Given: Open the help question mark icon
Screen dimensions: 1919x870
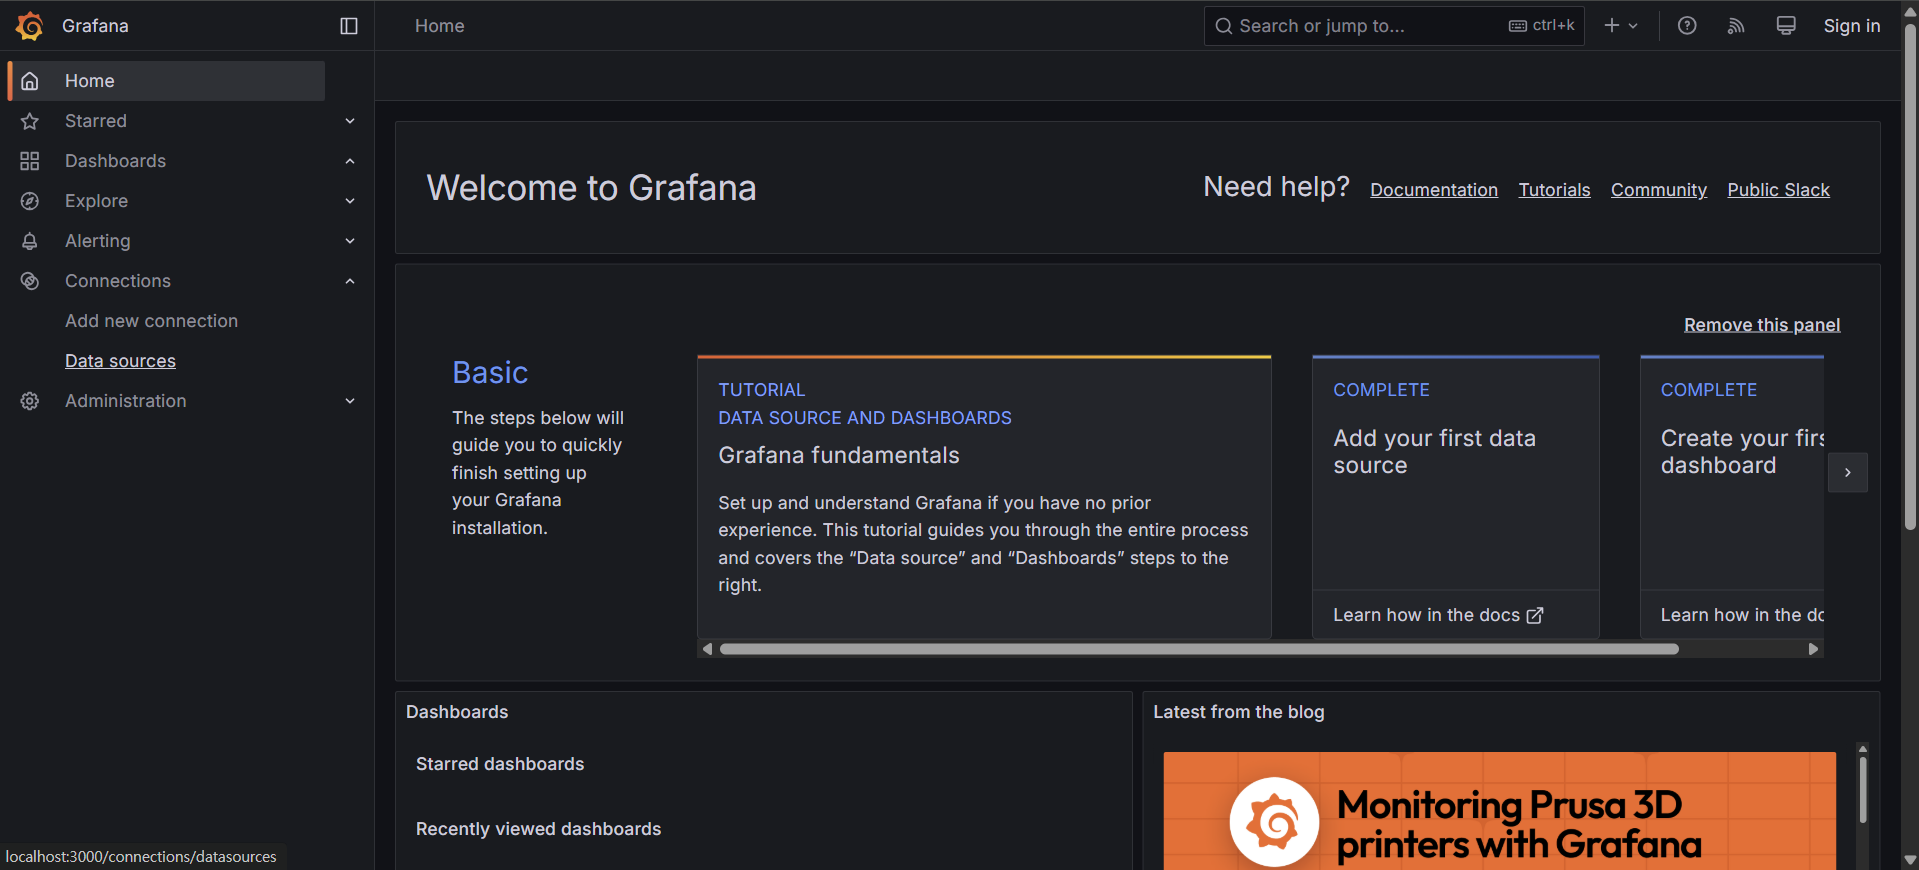Looking at the screenshot, I should click(1687, 26).
